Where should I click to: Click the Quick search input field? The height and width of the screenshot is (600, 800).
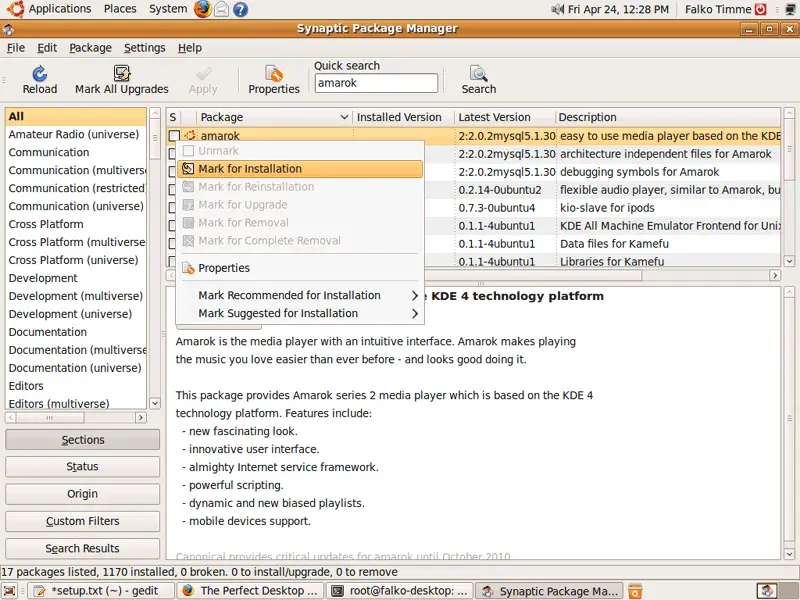[376, 83]
